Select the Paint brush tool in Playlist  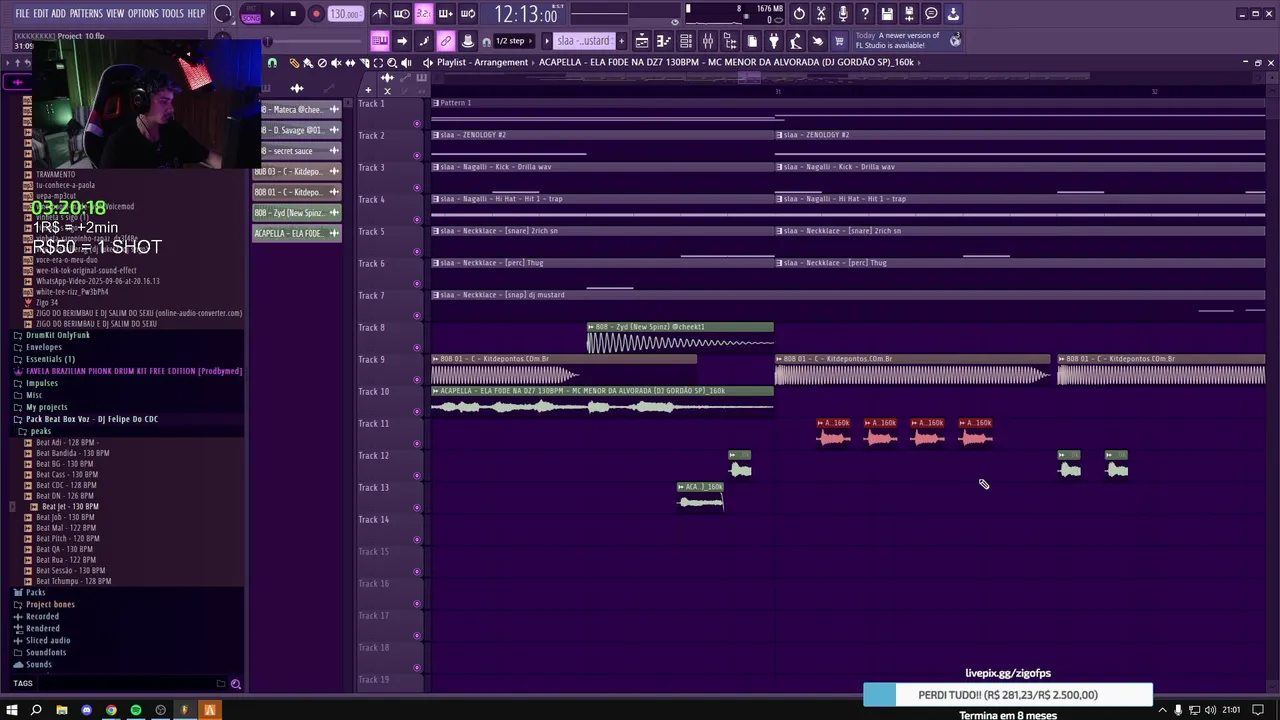pyautogui.click(x=308, y=63)
